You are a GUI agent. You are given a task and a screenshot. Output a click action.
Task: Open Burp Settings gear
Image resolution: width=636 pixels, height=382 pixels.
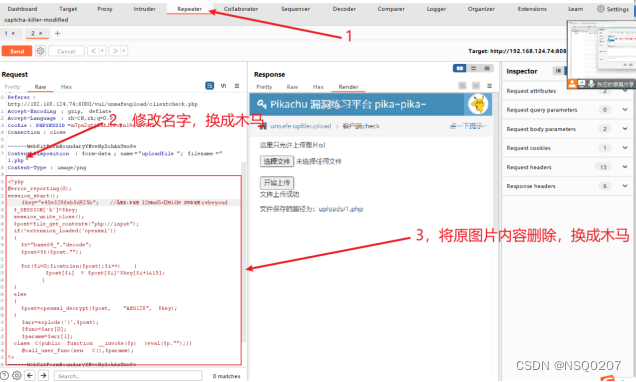(x=601, y=9)
